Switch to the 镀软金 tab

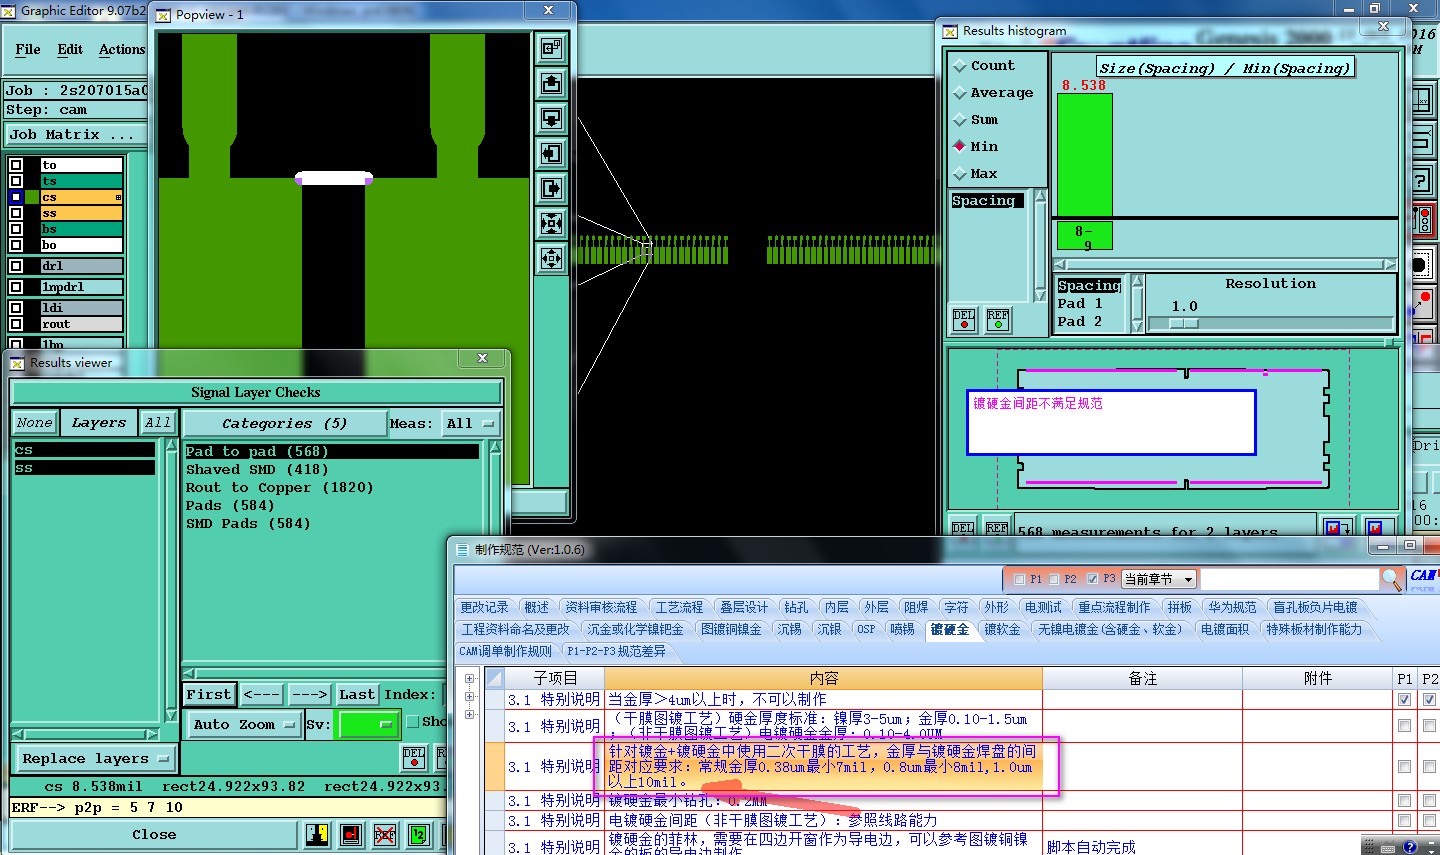1002,629
